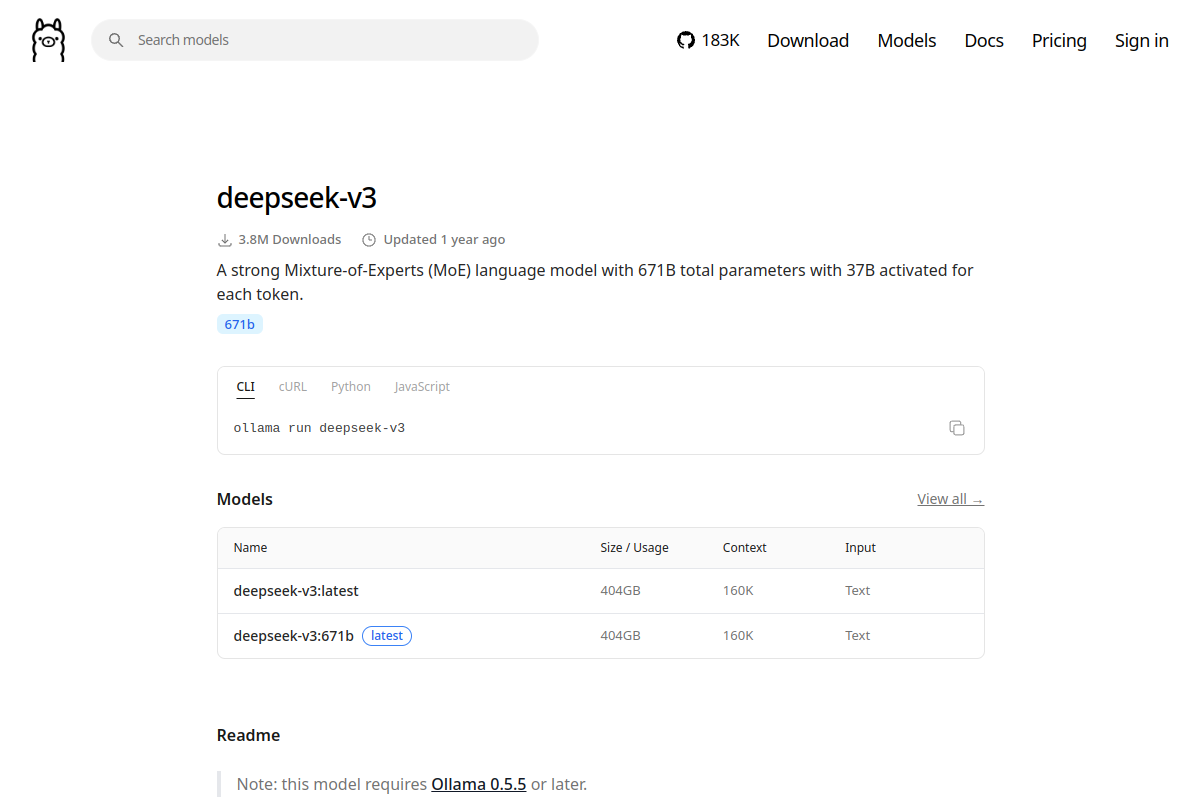The width and height of the screenshot is (1200, 800).
Task: Click the clock icon beside Updated
Action: click(x=369, y=240)
